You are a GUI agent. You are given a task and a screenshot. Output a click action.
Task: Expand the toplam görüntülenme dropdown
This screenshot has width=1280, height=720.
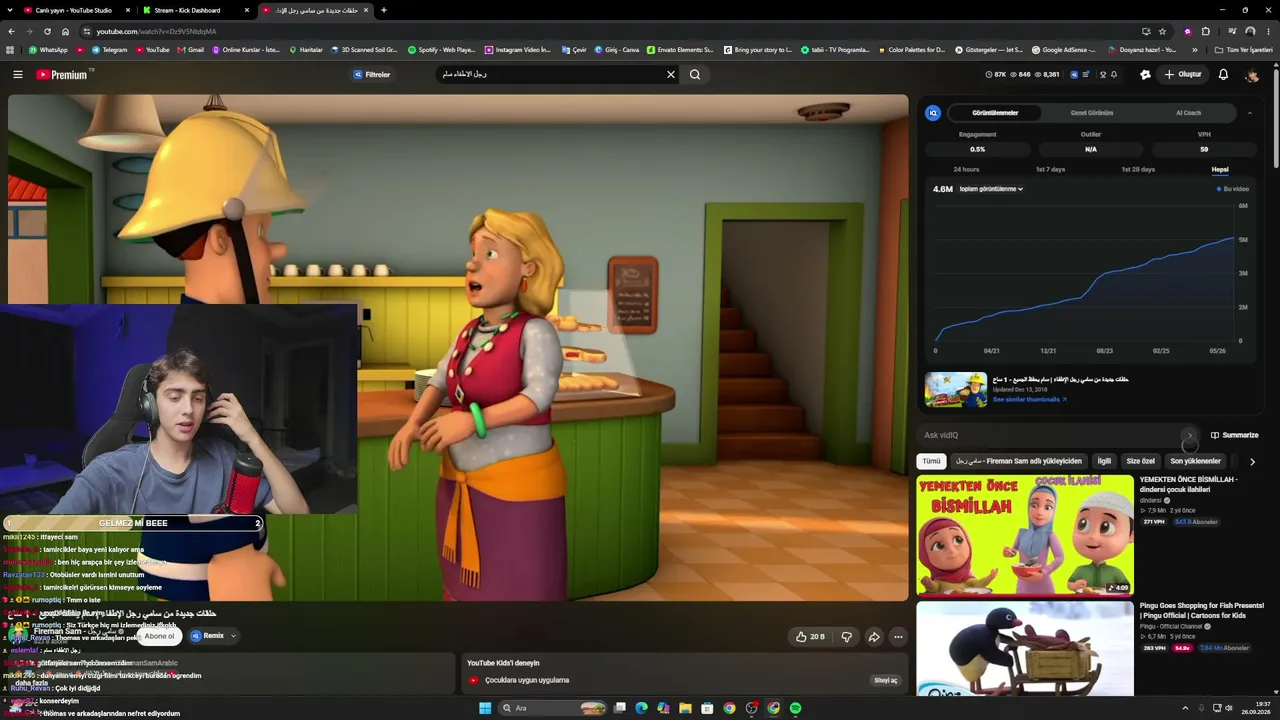(x=991, y=189)
